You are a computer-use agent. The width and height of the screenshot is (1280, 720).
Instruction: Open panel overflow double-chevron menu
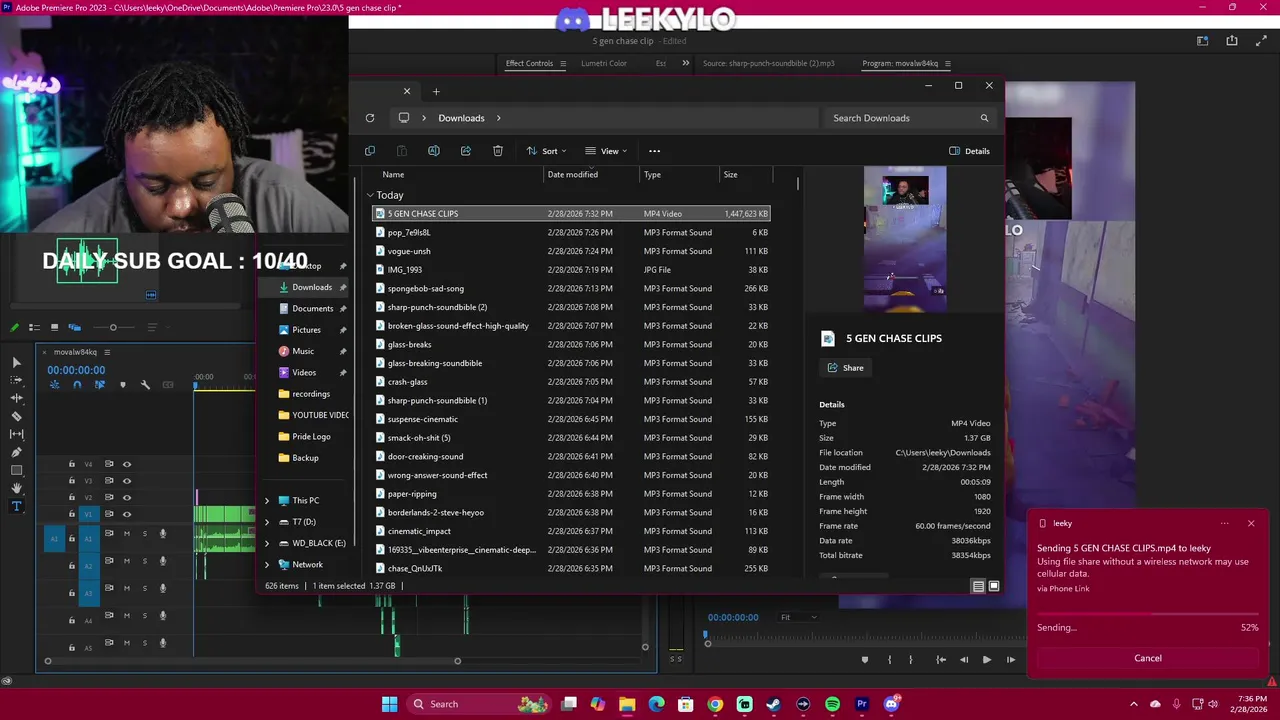[686, 63]
